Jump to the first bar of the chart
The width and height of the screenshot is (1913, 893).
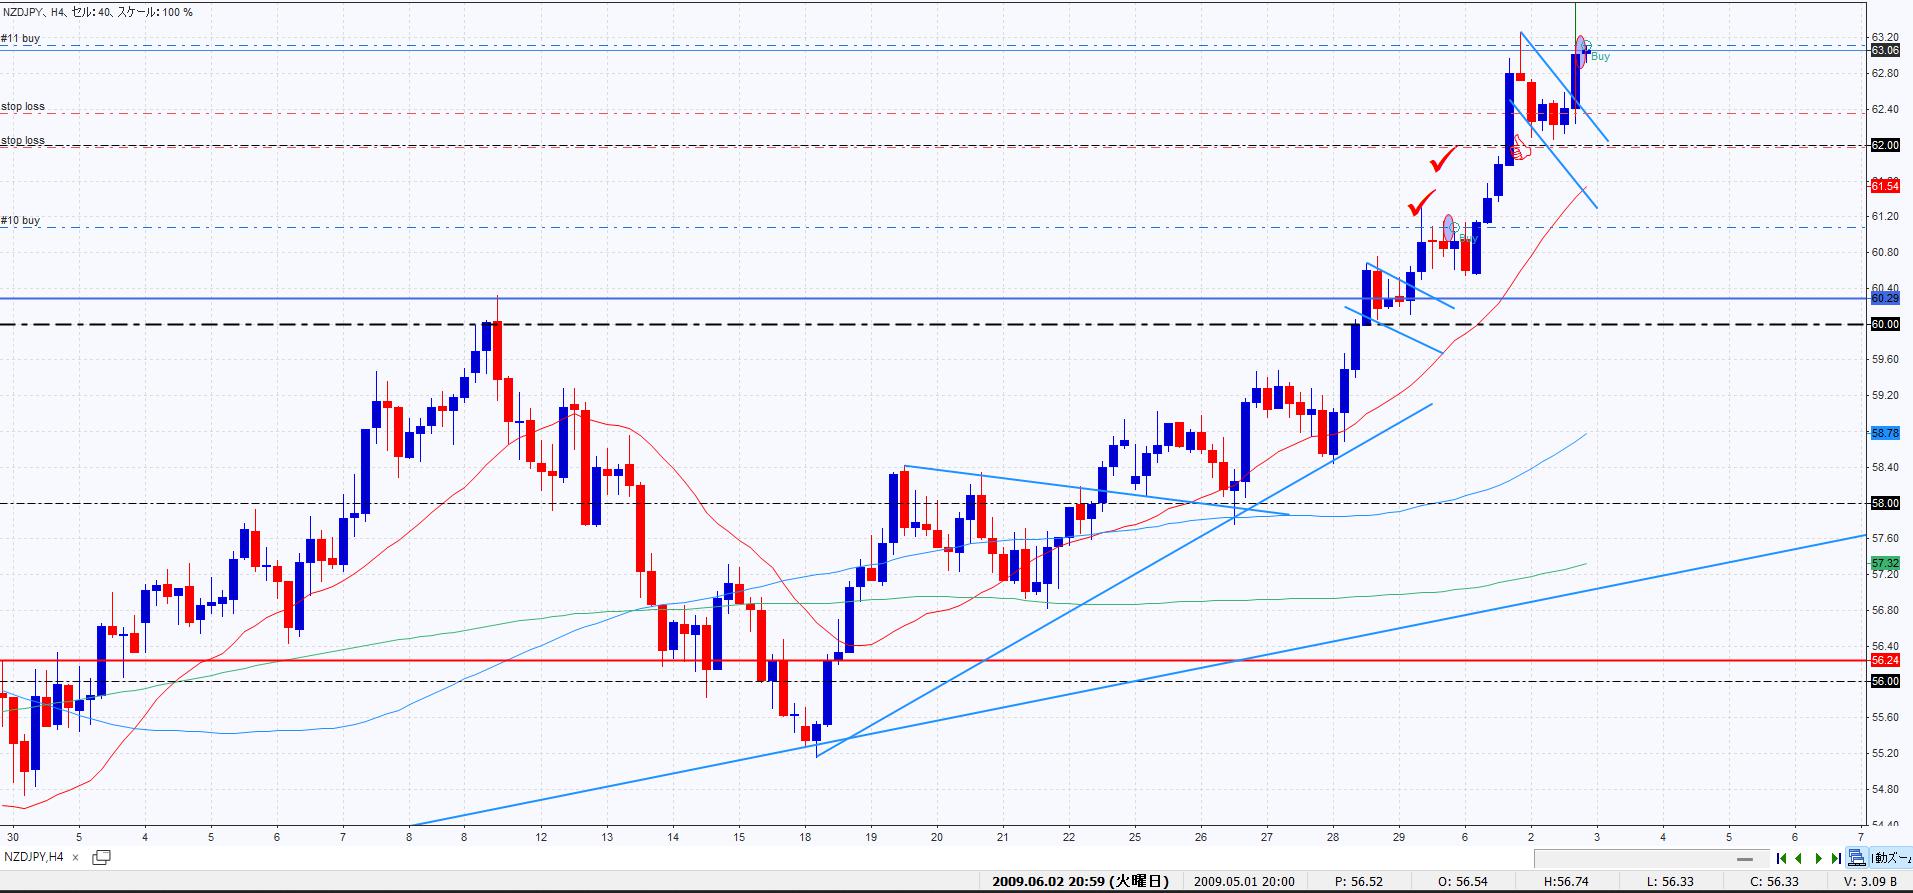1782,858
